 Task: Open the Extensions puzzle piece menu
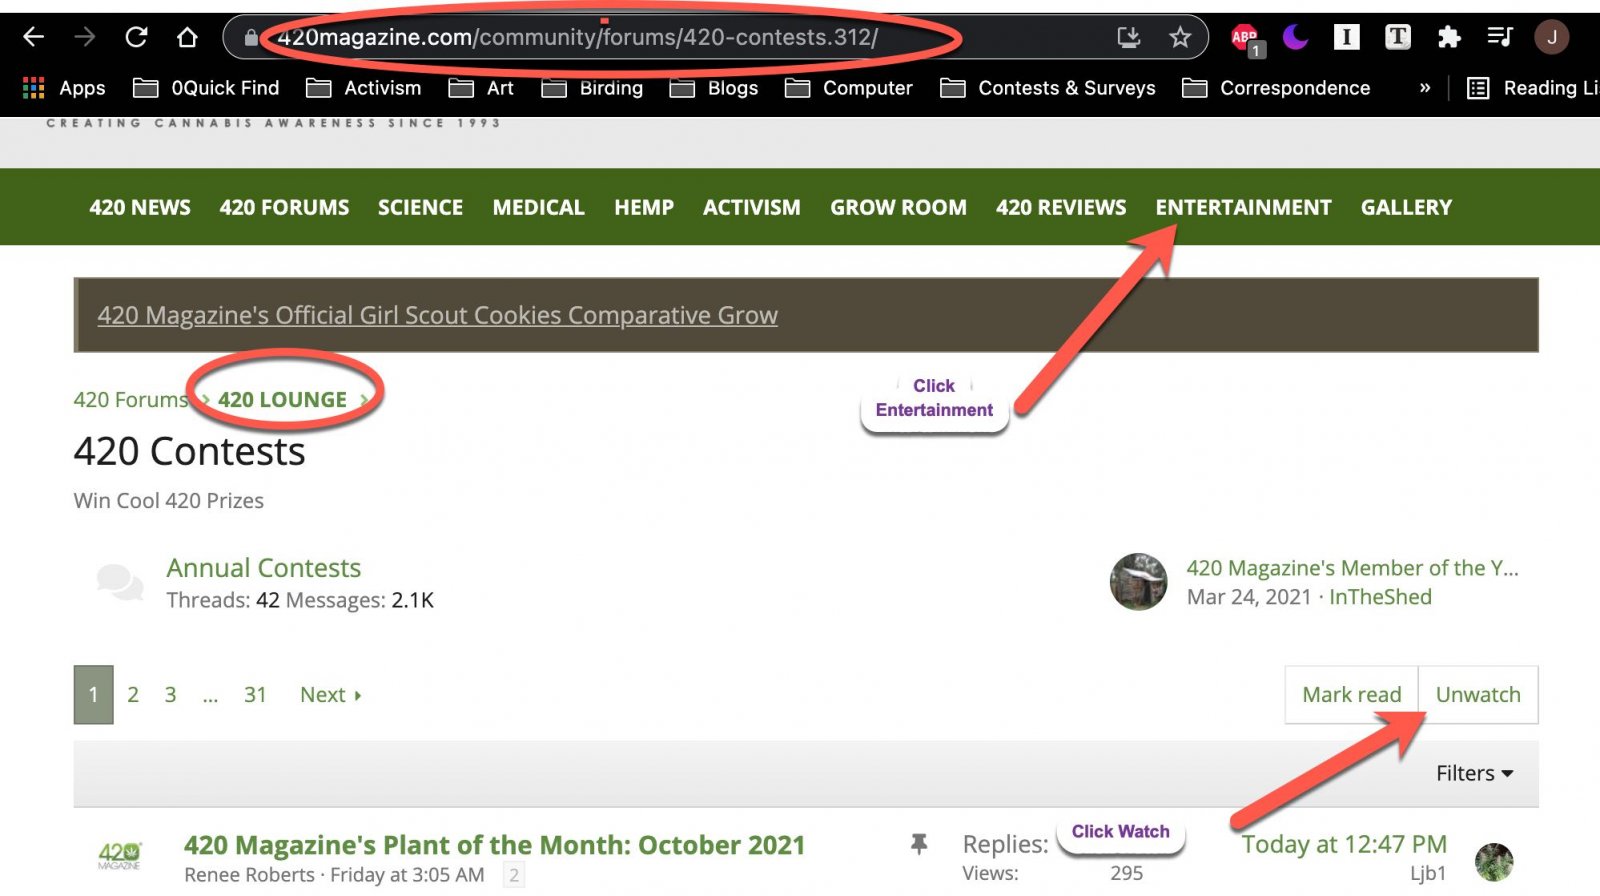[x=1449, y=38]
